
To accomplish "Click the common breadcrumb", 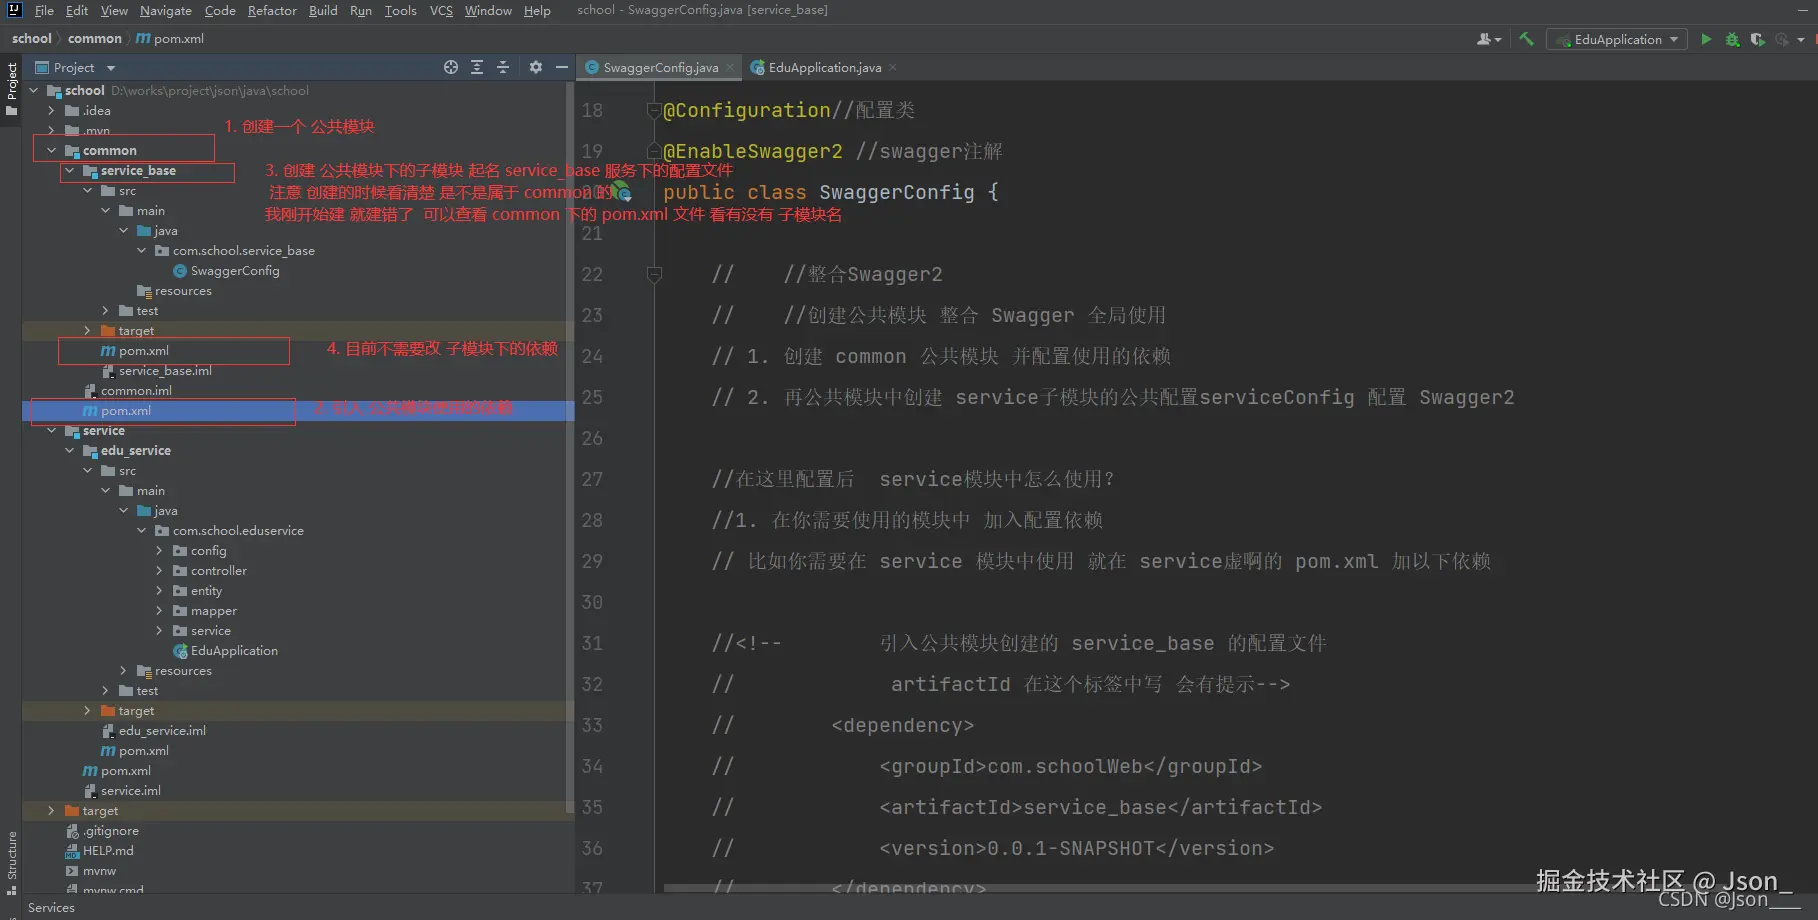I will [x=95, y=39].
